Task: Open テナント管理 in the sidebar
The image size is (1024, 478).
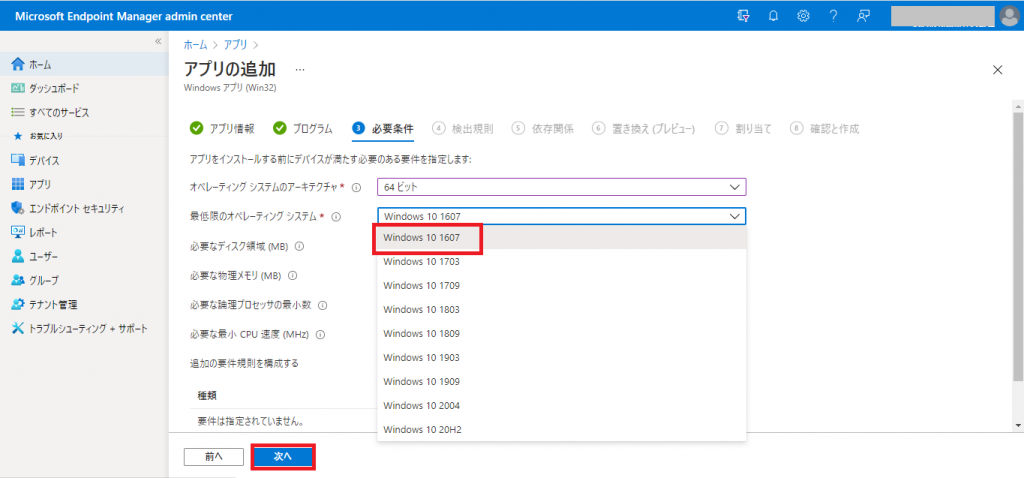Action: tap(84, 304)
